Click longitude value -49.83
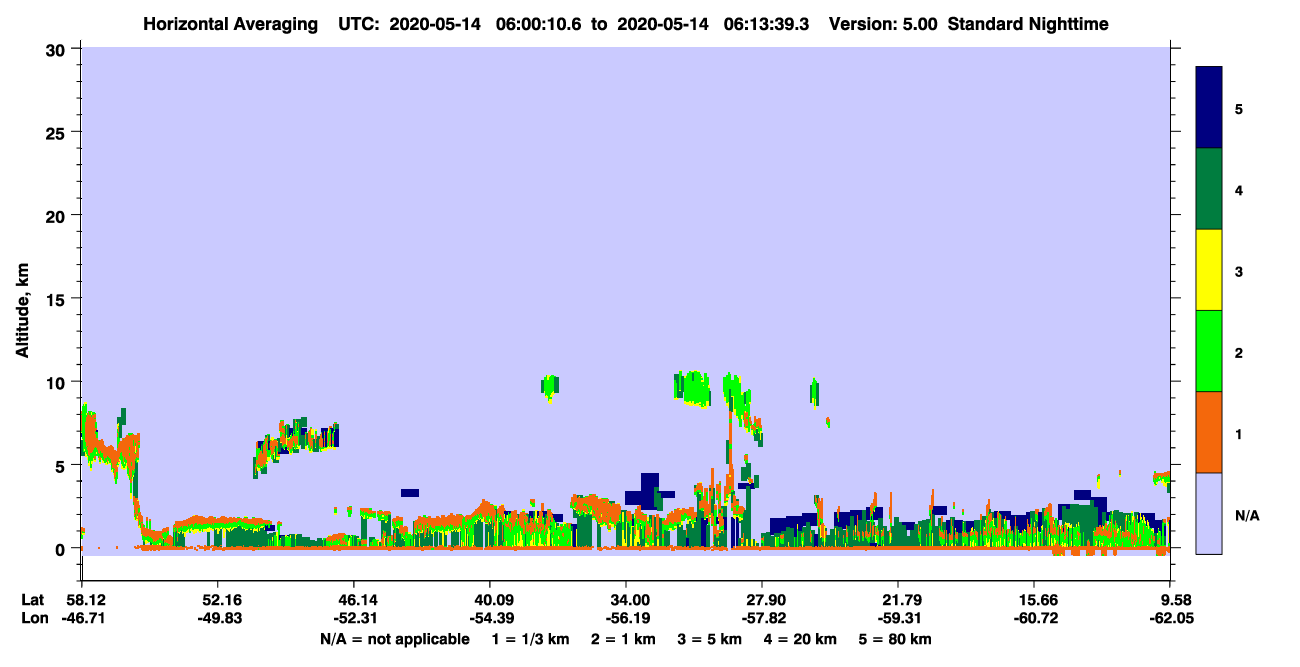This screenshot has width=1300, height=667. [x=218, y=618]
